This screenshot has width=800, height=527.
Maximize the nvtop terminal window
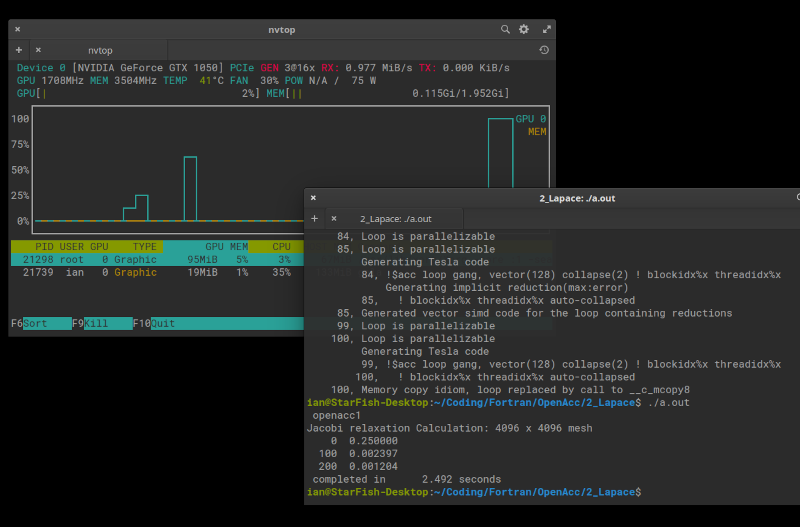tap(546, 29)
